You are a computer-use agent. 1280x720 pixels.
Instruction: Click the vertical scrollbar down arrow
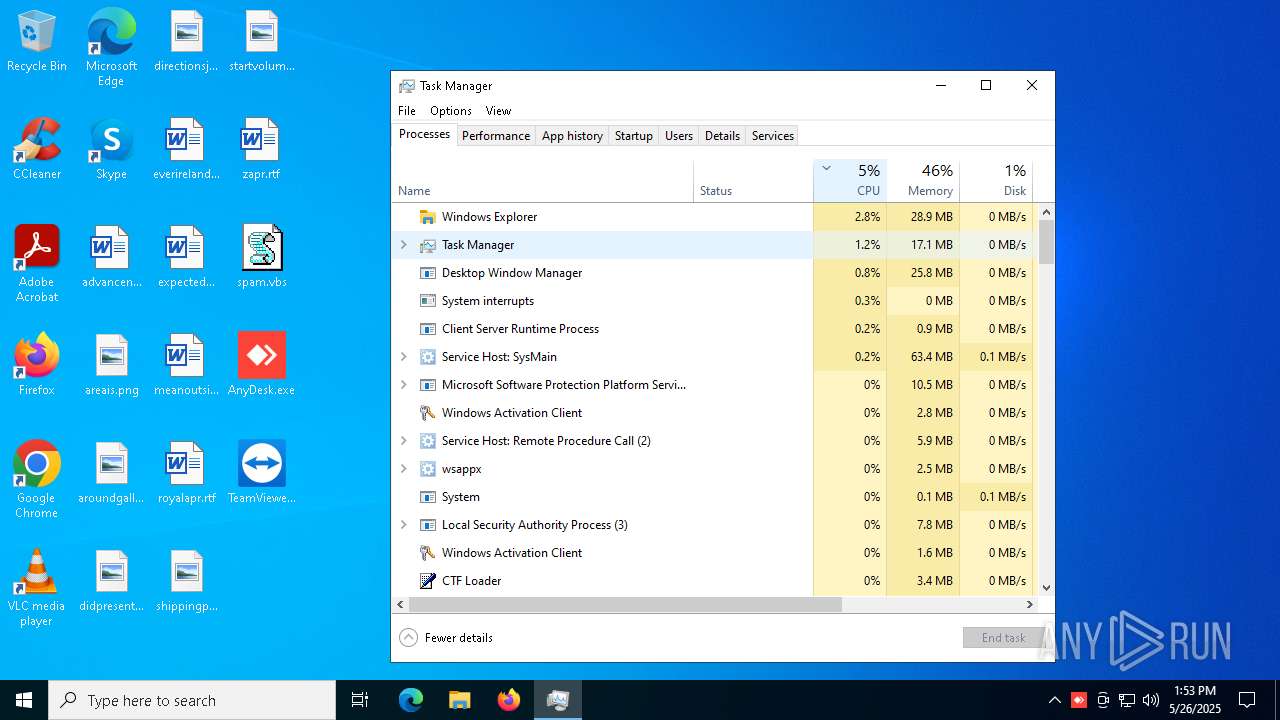point(1046,588)
